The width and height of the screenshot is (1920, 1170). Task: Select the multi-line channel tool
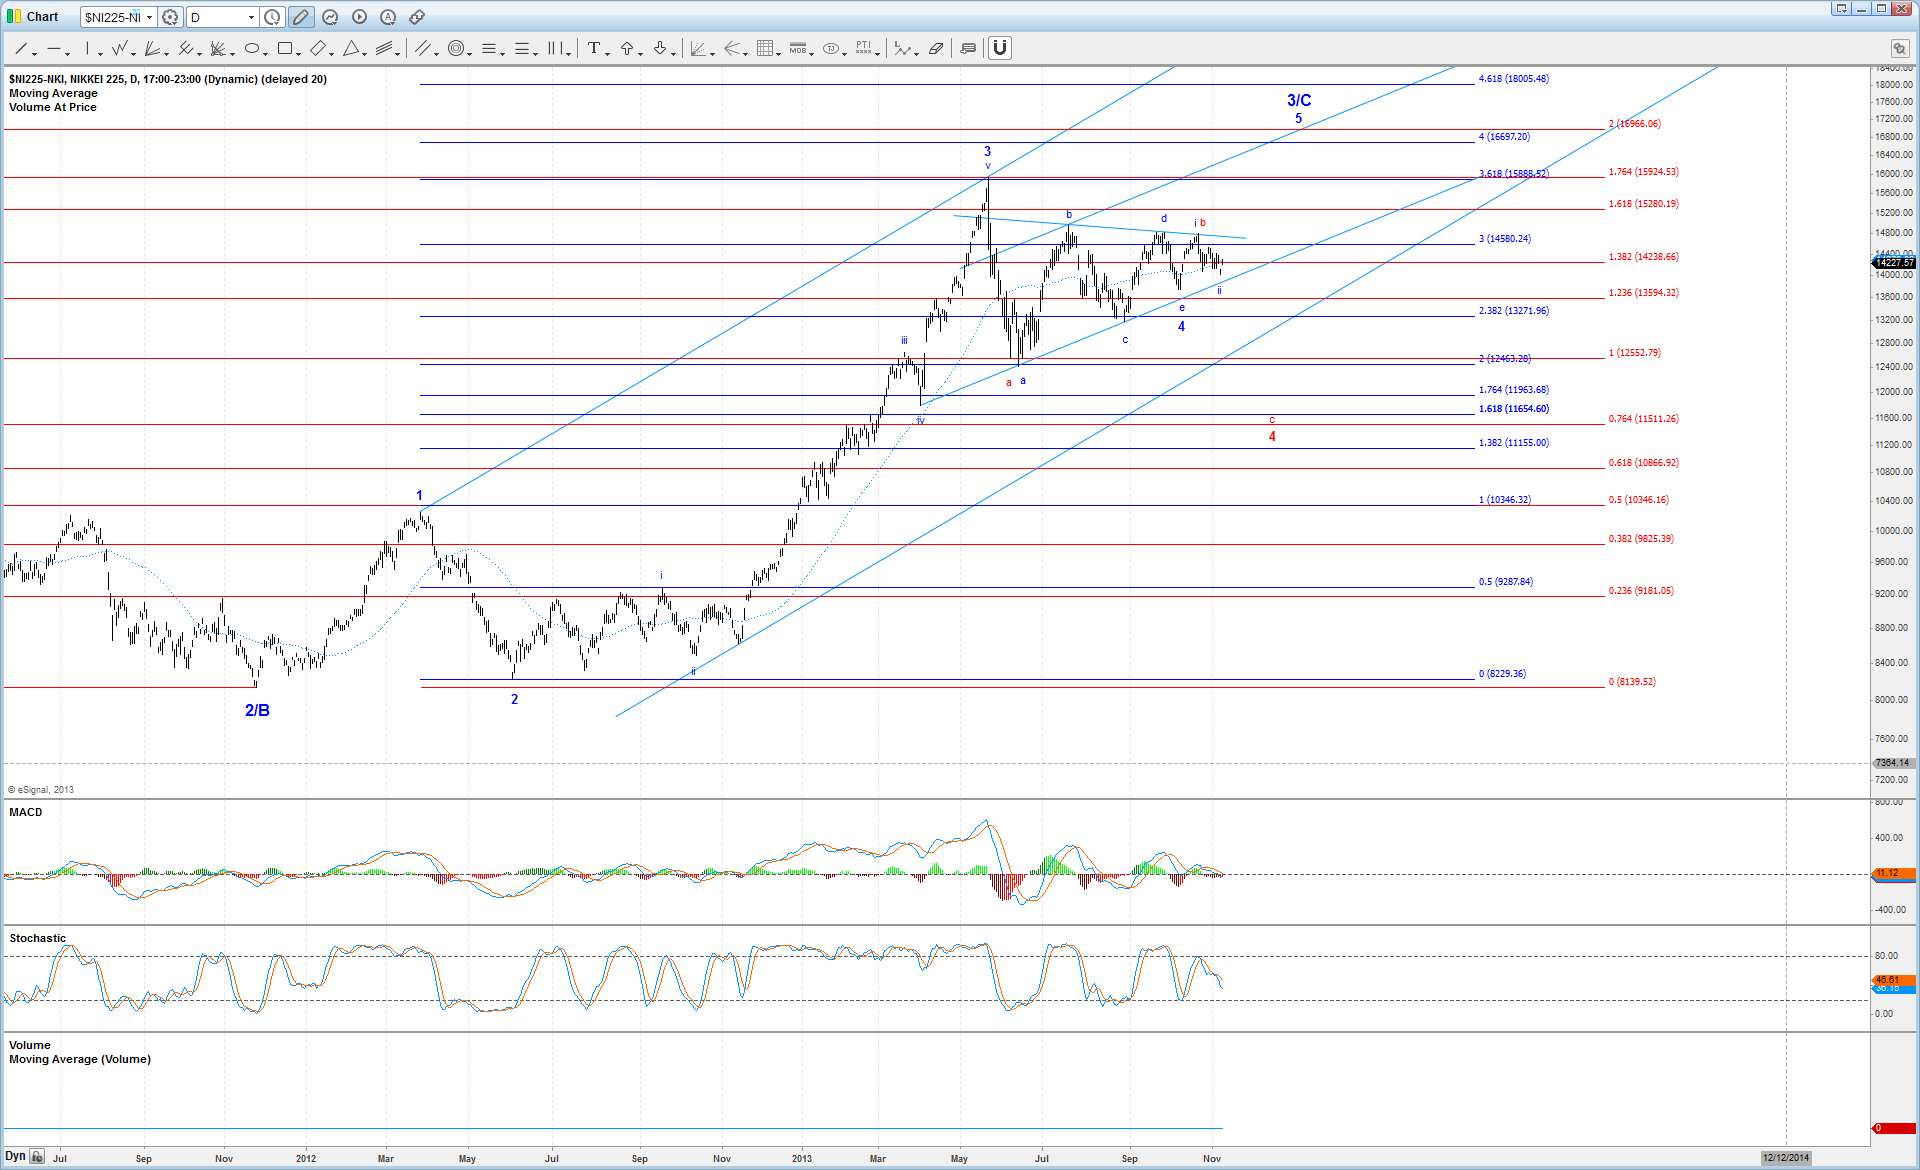coord(384,48)
